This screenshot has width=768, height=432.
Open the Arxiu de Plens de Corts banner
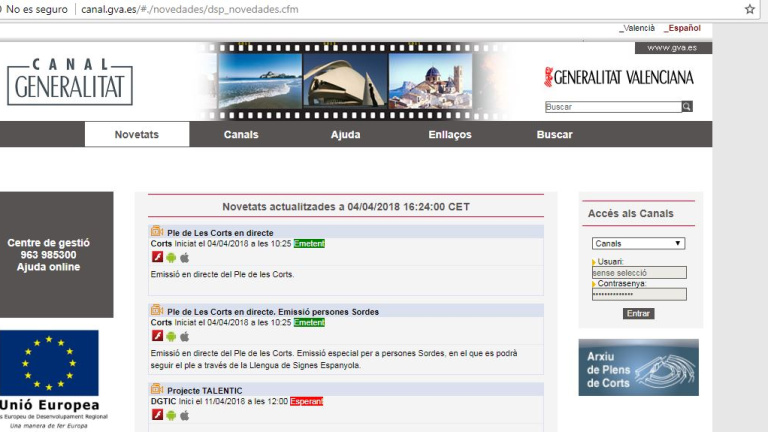(638, 367)
